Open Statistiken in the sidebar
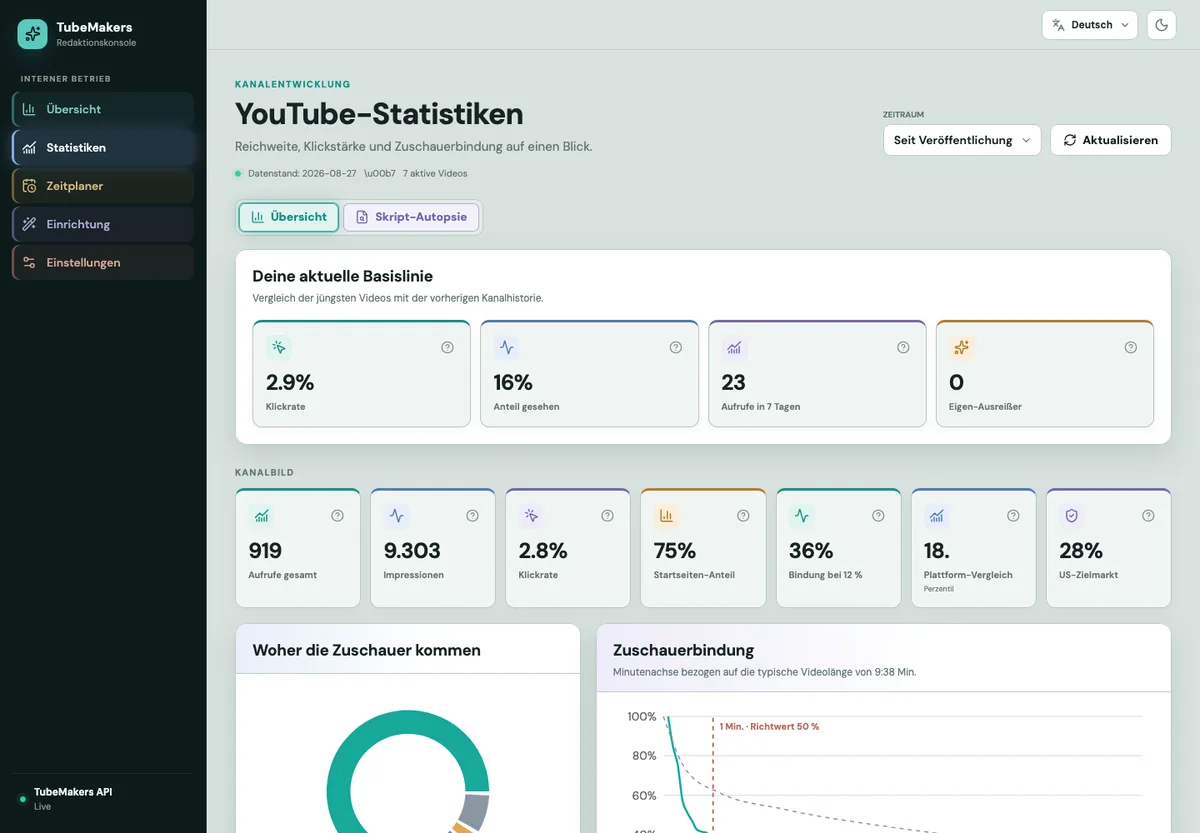The height and width of the screenshot is (833, 1200). pos(103,147)
